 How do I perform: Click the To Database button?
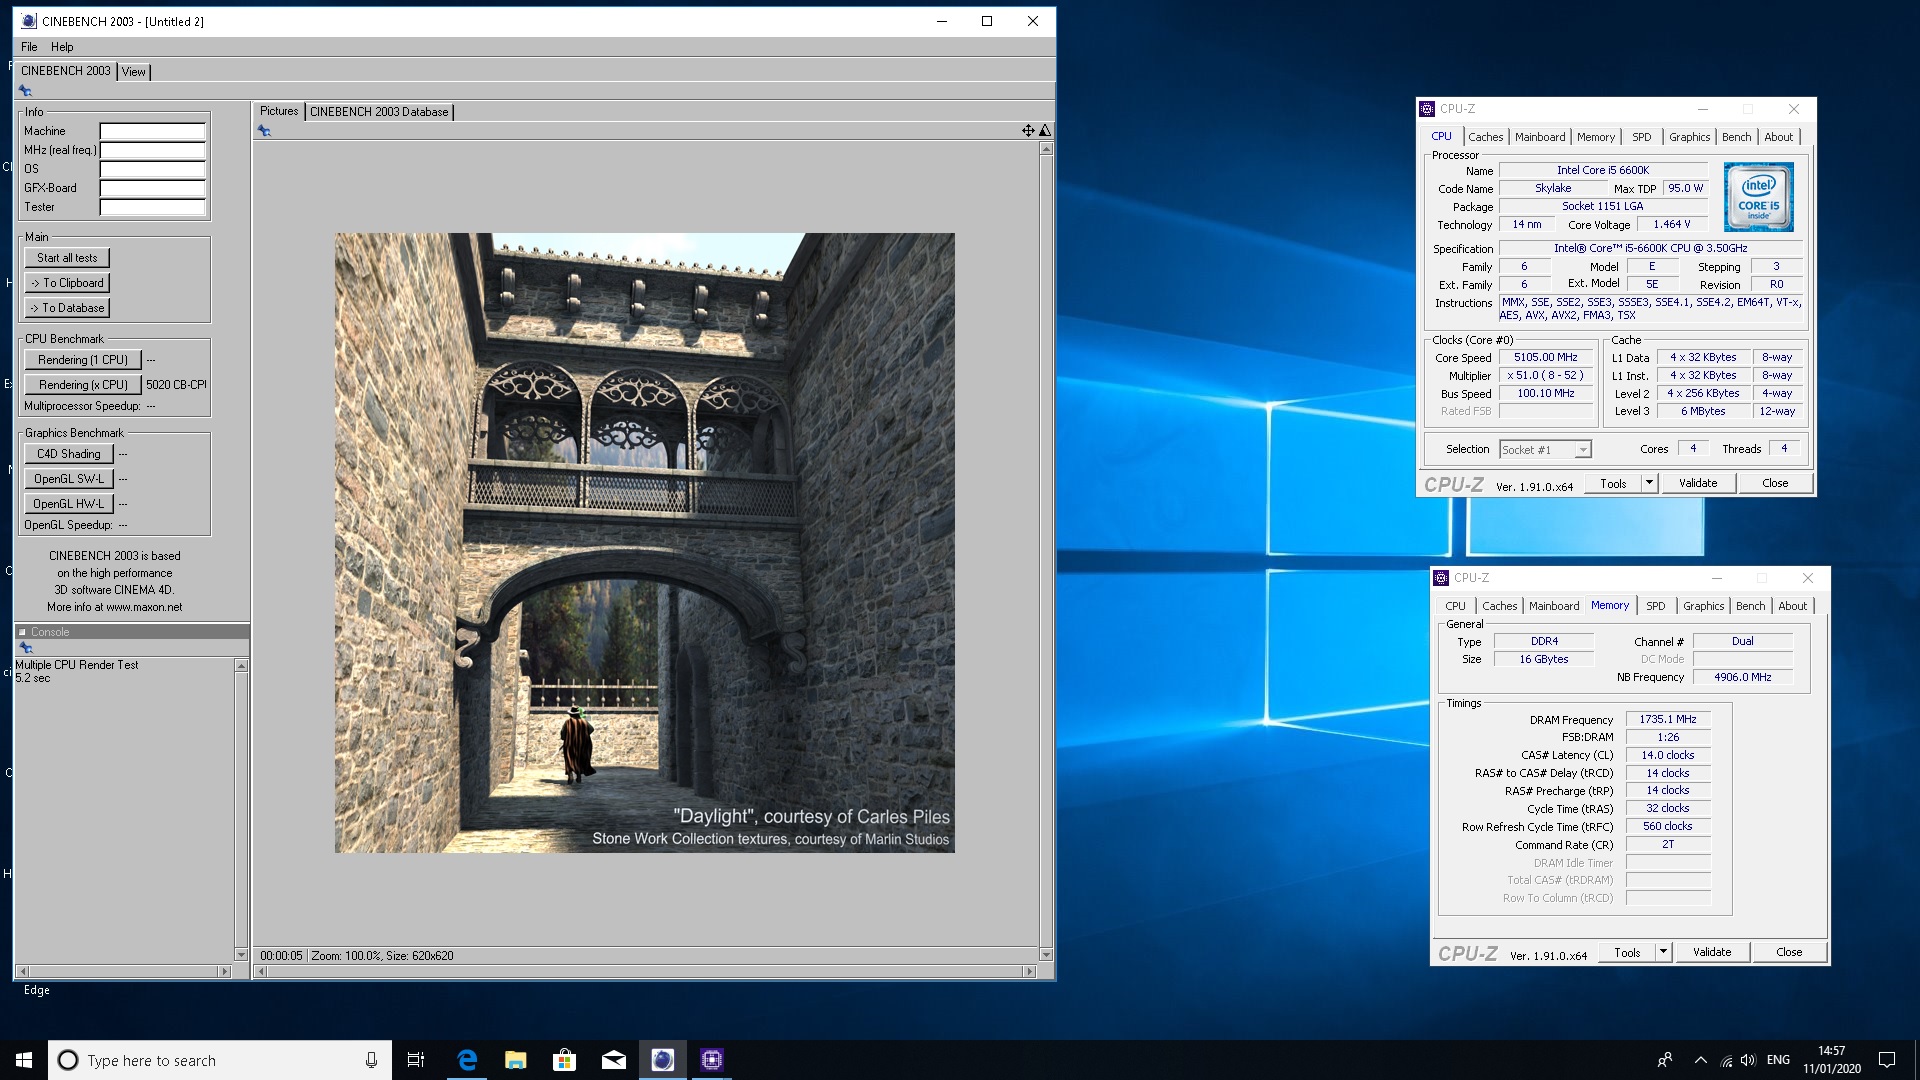point(67,308)
